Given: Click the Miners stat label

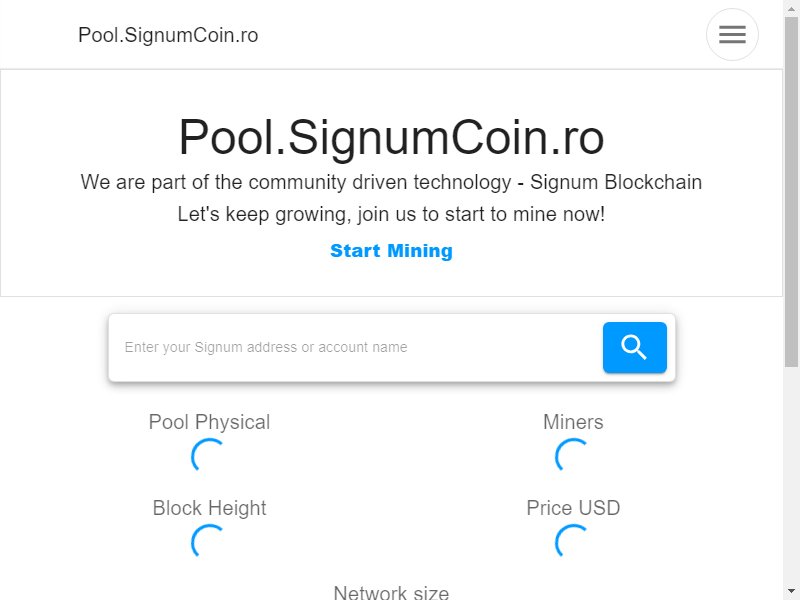Looking at the screenshot, I should (573, 422).
